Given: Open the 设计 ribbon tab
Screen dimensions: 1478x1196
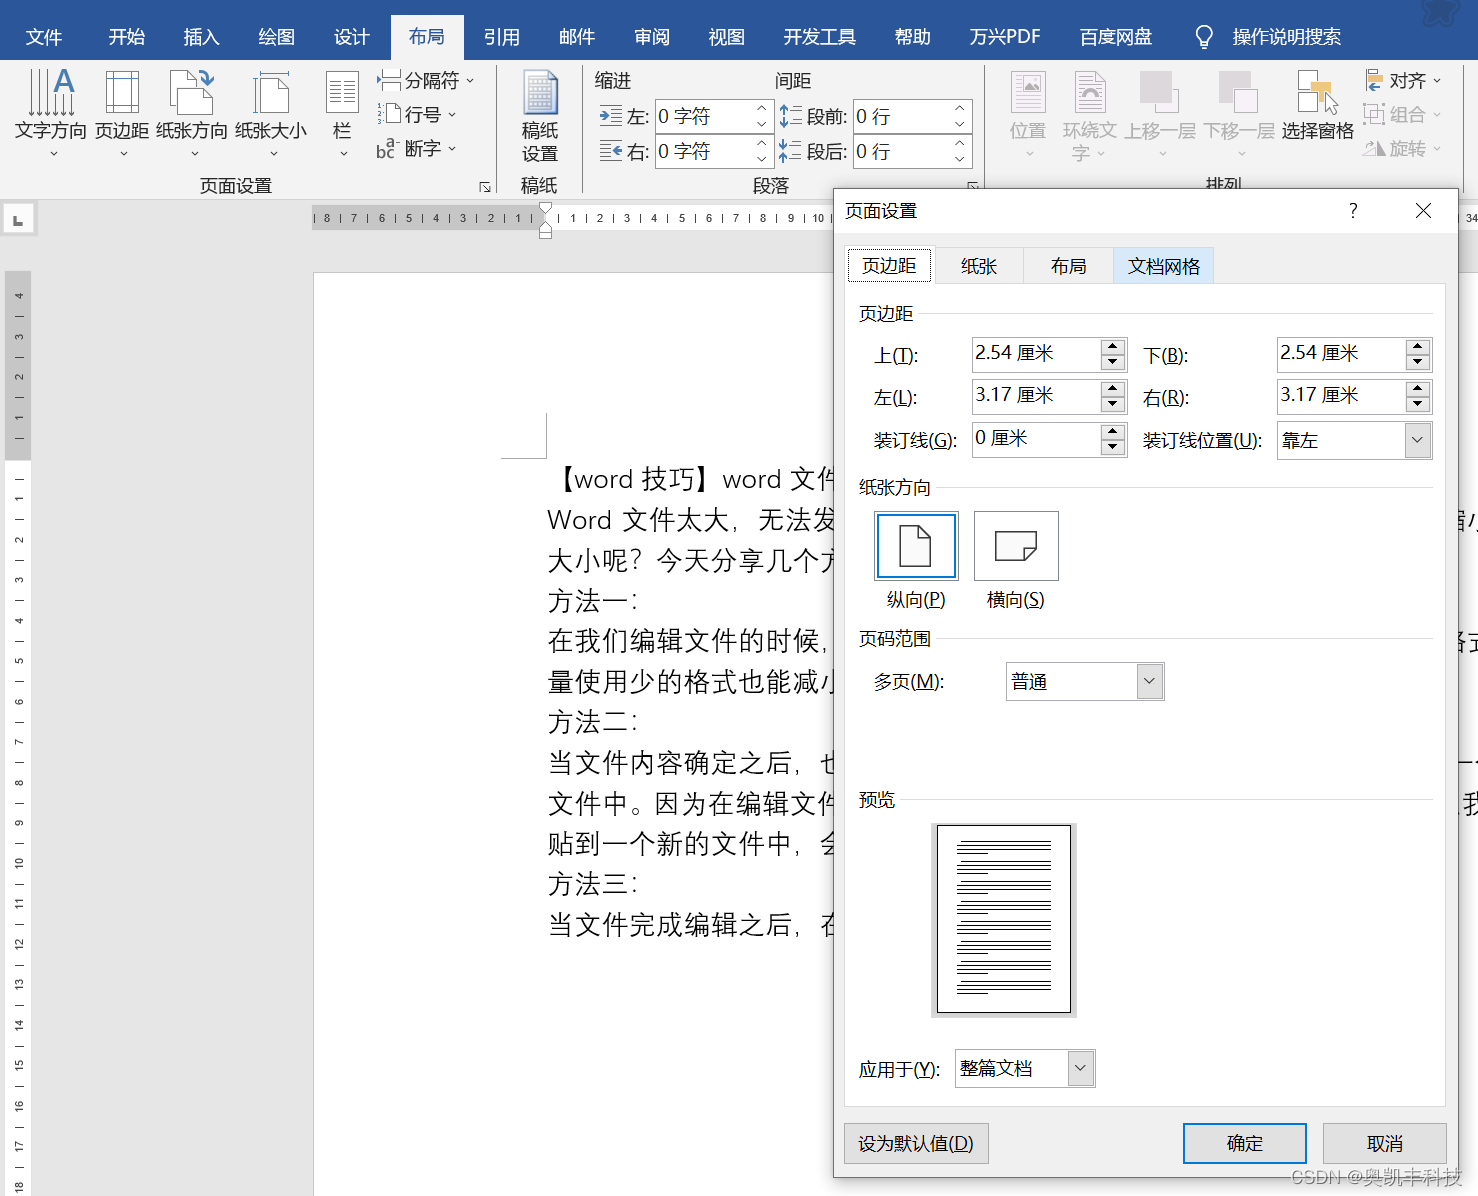Looking at the screenshot, I should [352, 37].
